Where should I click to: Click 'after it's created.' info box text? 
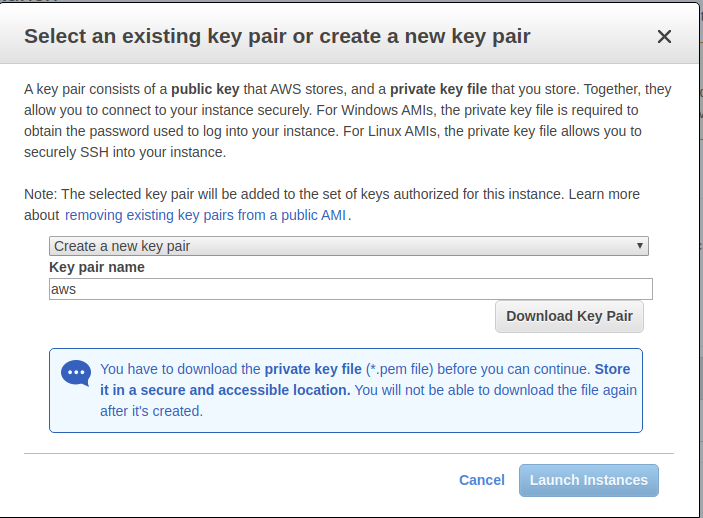tap(151, 410)
